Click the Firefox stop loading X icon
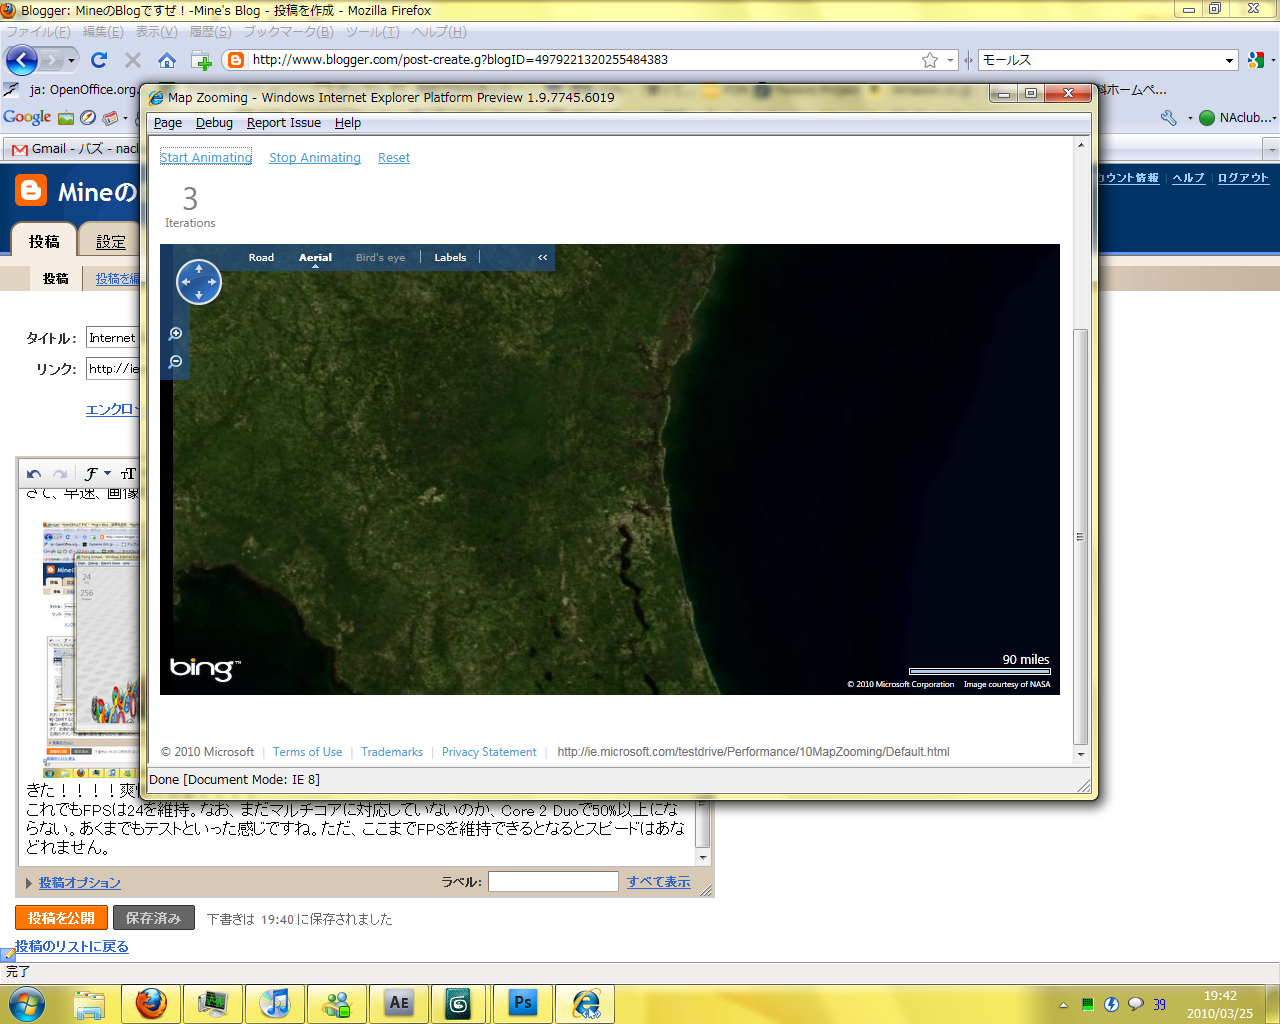Screen dimensions: 1280x1024 [133, 60]
